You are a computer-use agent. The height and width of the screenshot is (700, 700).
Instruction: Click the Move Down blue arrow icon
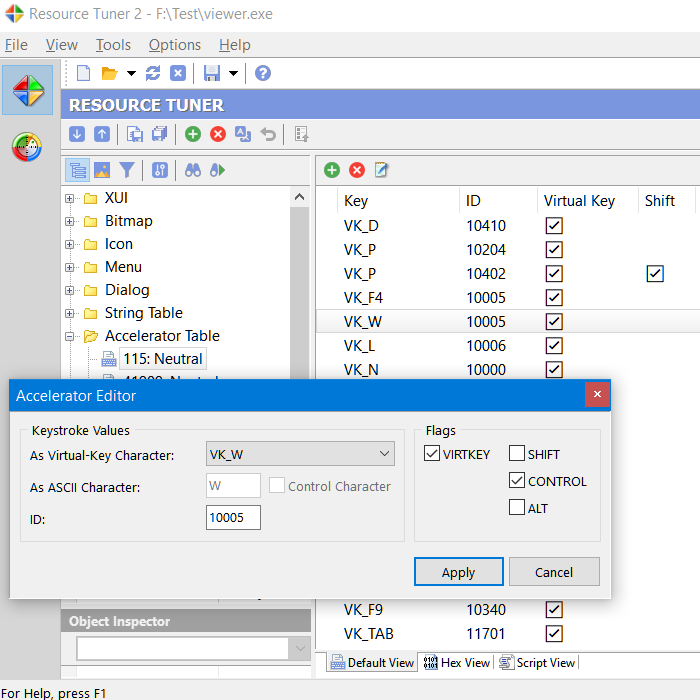coord(77,134)
